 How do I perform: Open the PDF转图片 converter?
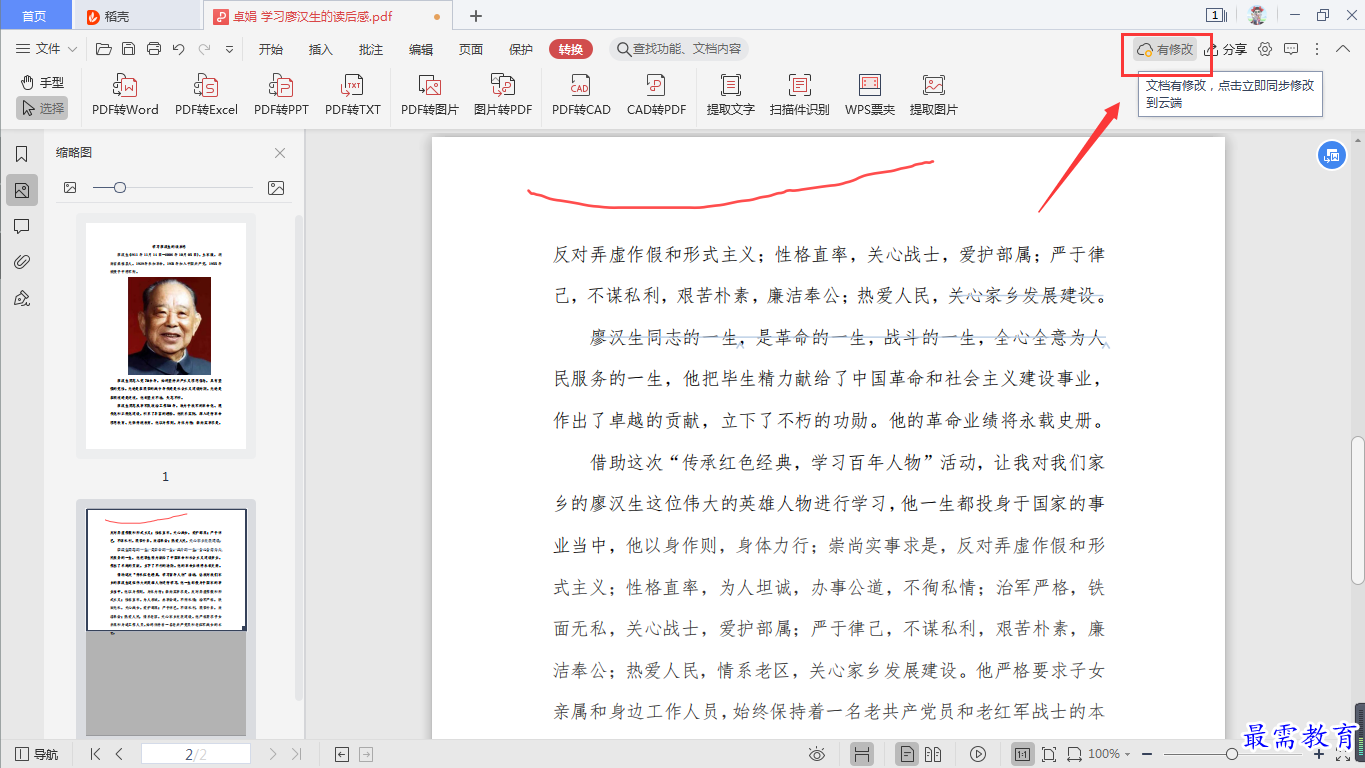[430, 96]
